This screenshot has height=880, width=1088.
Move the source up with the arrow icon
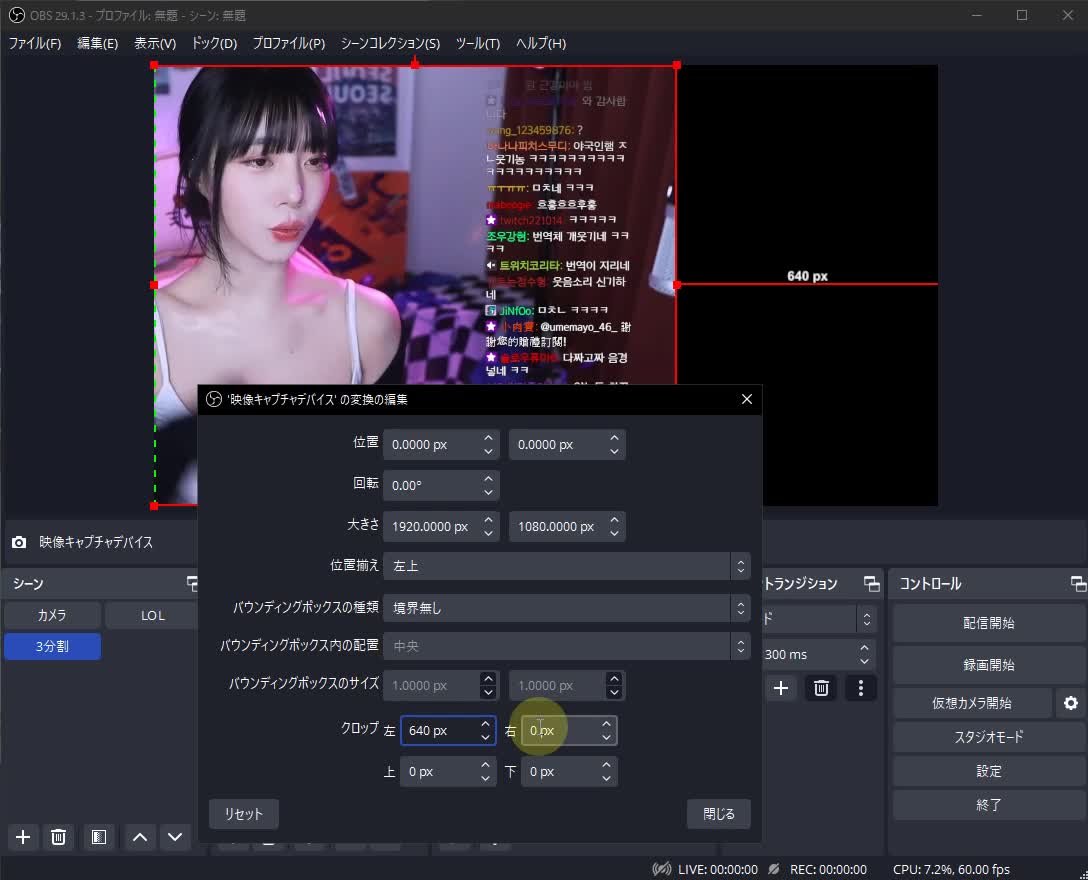coord(139,837)
